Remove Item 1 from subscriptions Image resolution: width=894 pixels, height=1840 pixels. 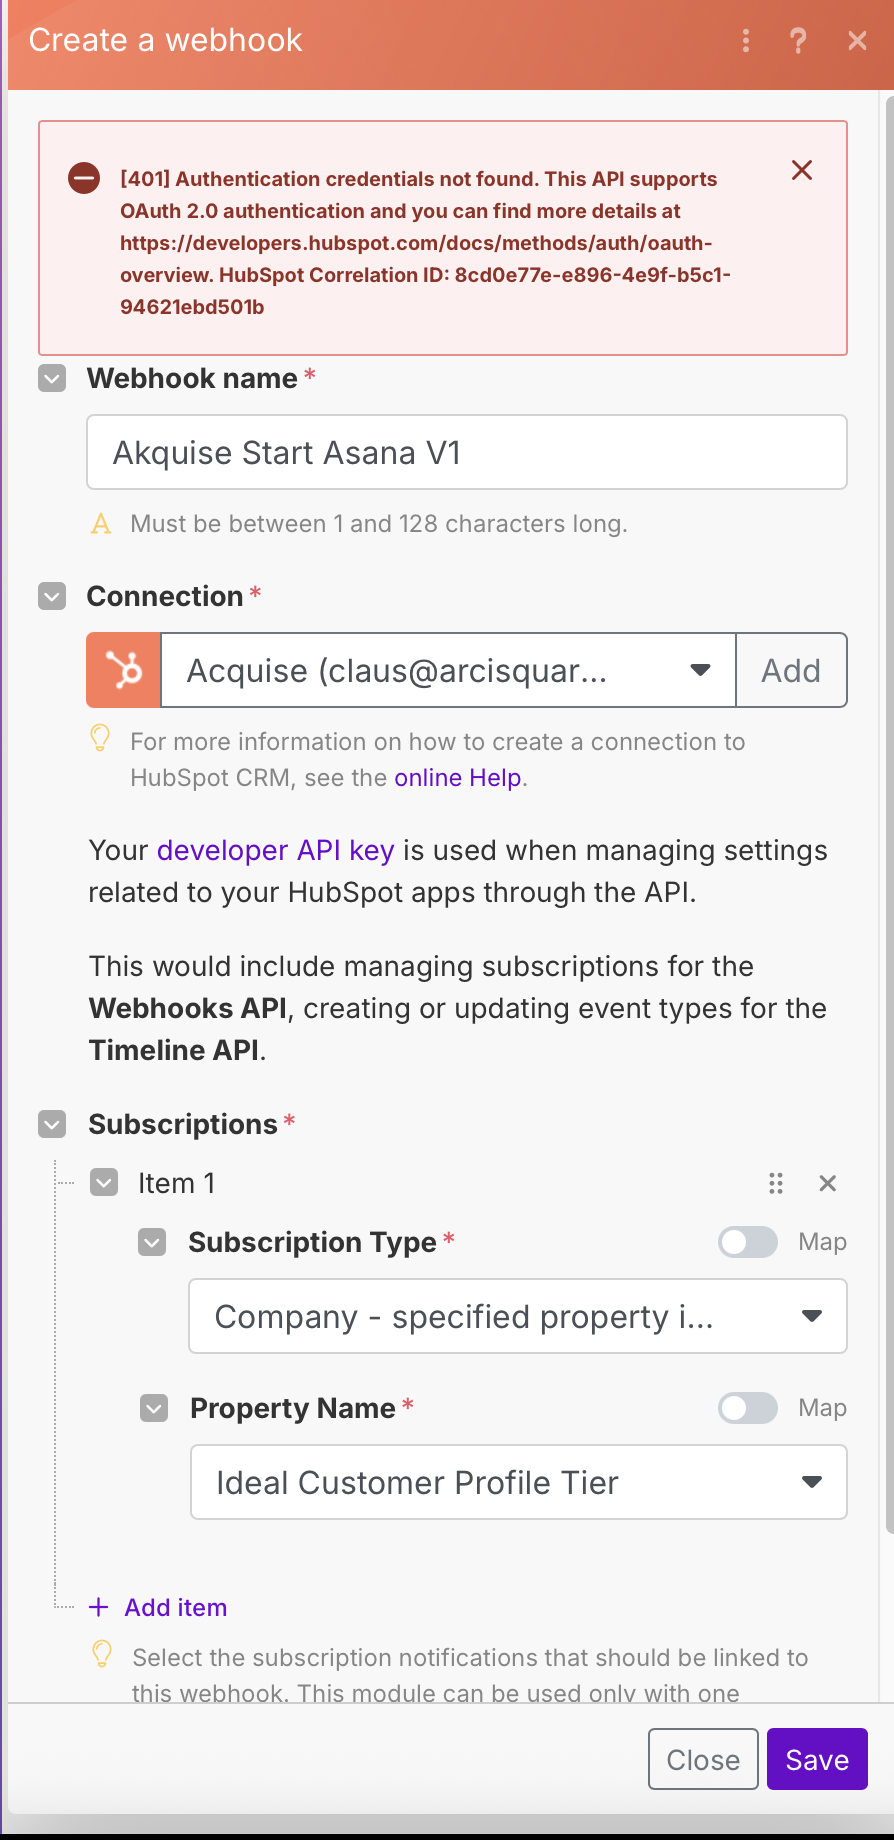pyautogui.click(x=827, y=1184)
